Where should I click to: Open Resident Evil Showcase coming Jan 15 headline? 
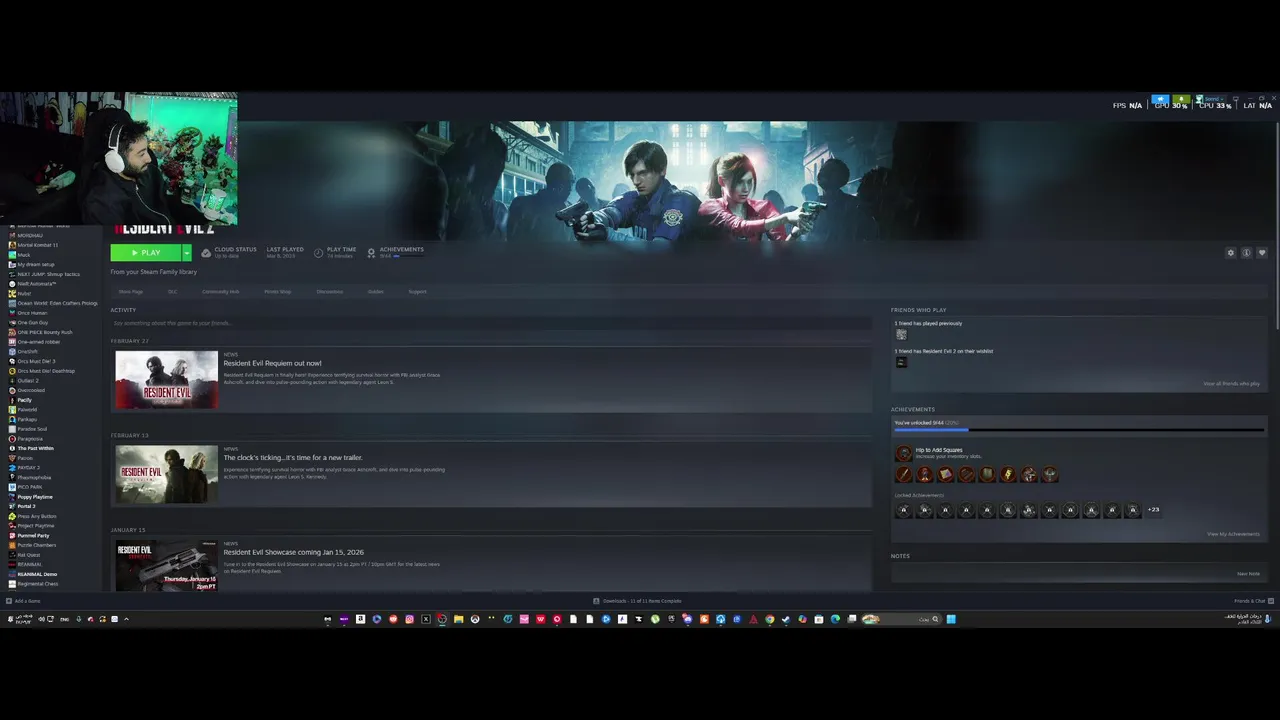[x=294, y=552]
